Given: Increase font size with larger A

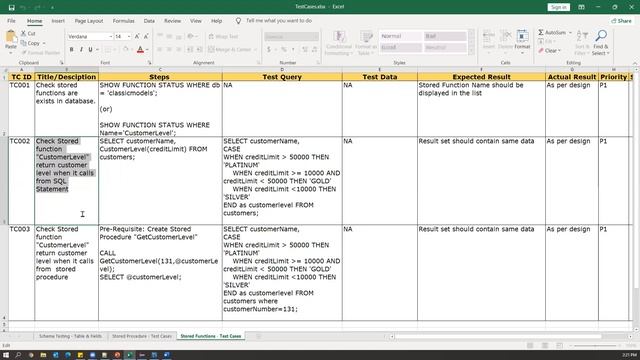Looking at the screenshot, I should point(137,36).
